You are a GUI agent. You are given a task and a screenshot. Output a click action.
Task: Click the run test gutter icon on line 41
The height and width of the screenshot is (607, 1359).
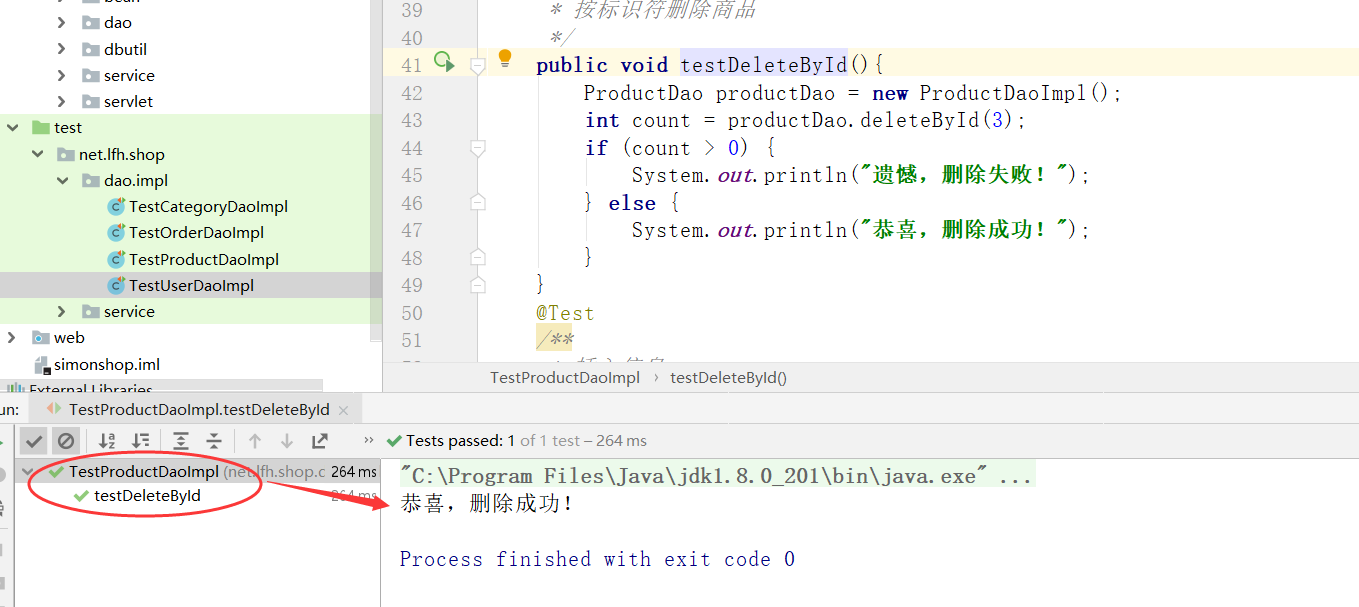444,62
